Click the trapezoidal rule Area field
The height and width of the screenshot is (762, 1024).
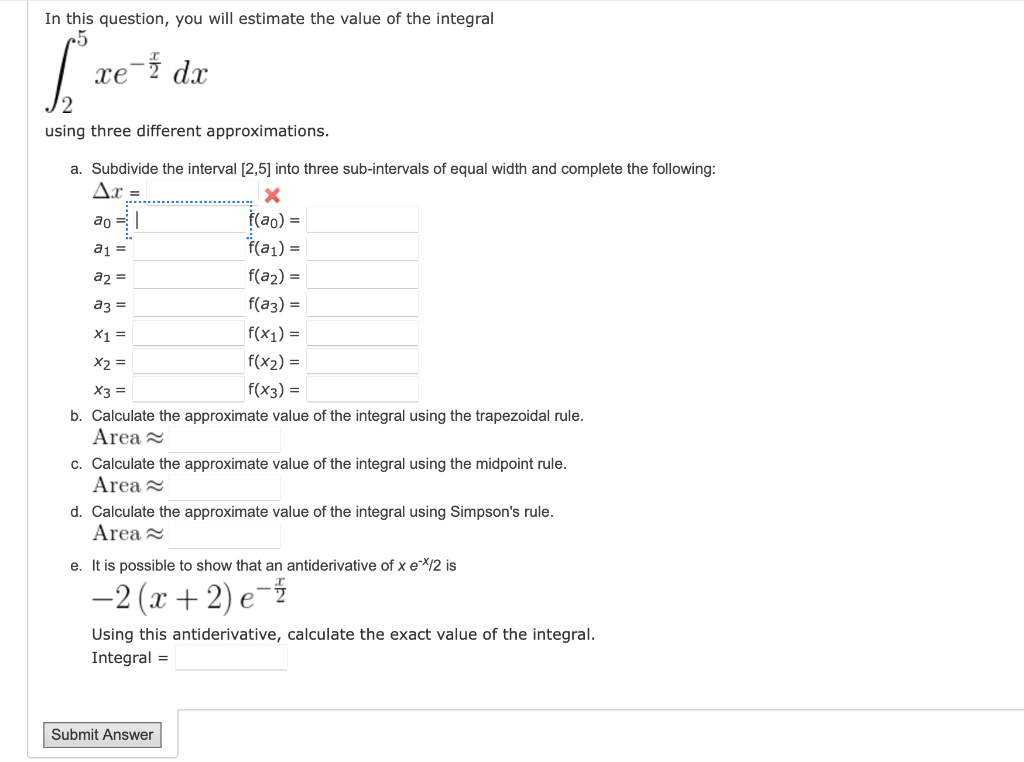[x=224, y=437]
